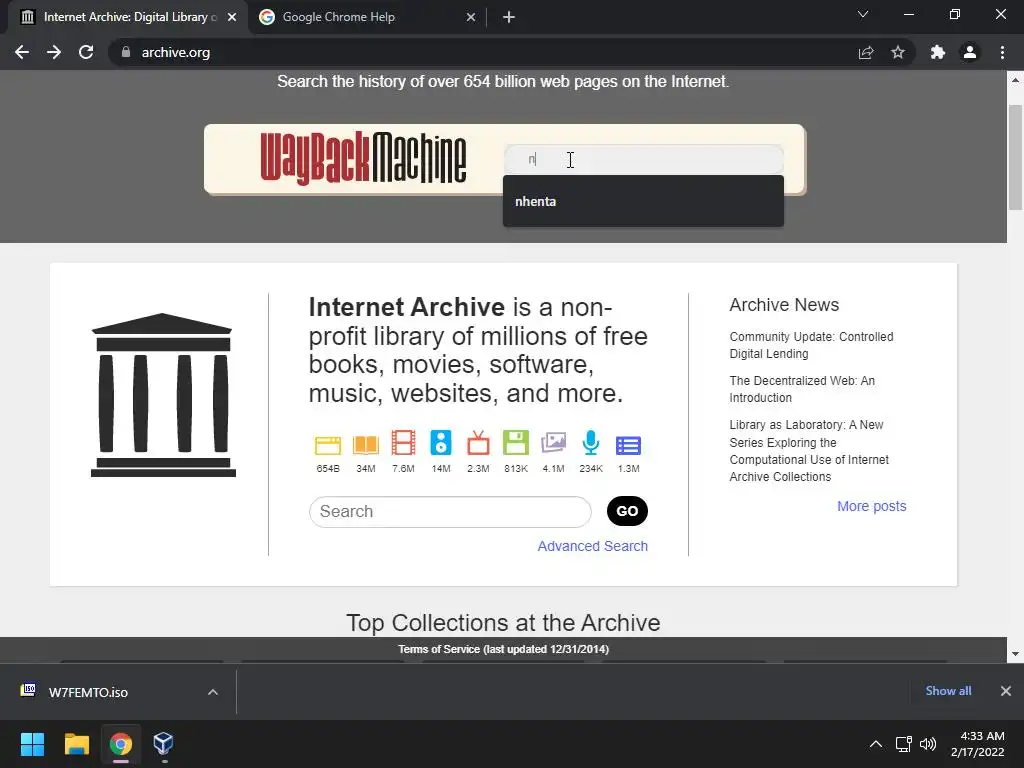1024x768 pixels.
Task: Go forward with the browser forward arrow
Action: [54, 52]
